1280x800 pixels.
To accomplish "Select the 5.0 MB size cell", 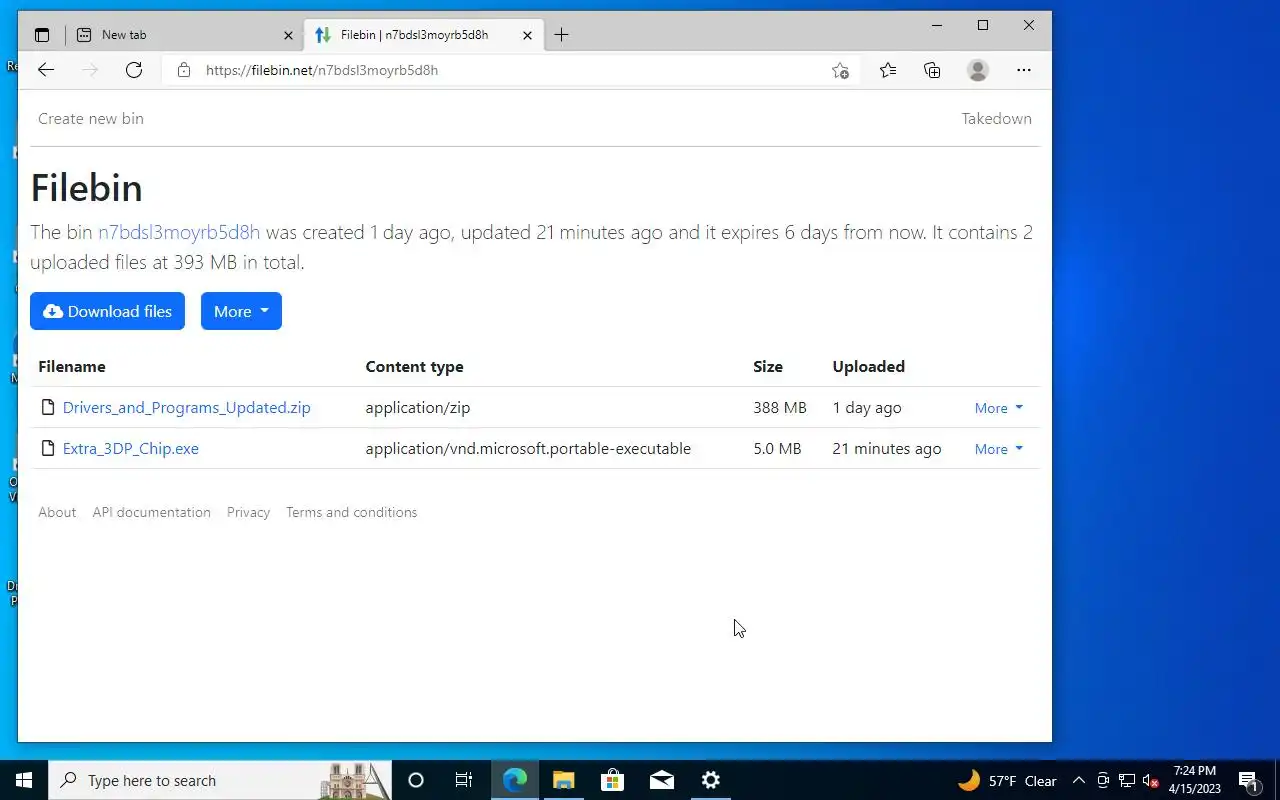I will point(777,448).
